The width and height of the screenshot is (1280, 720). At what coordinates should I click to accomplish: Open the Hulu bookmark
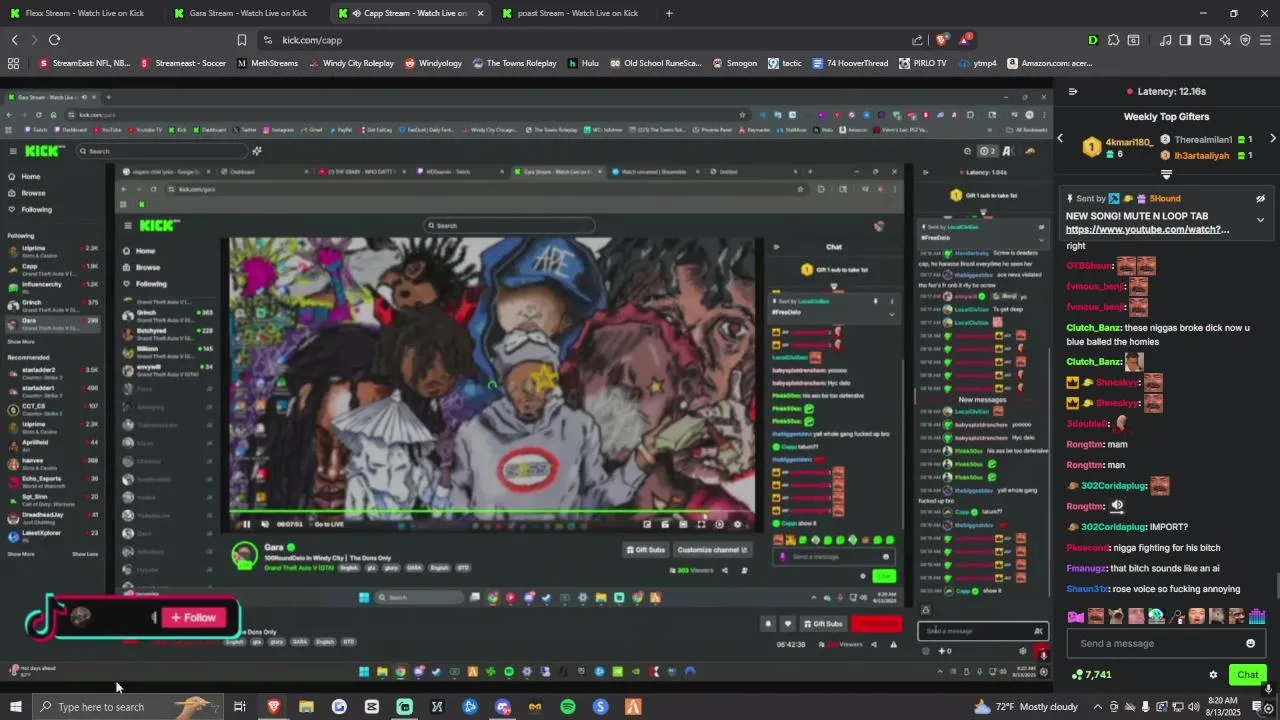584,63
